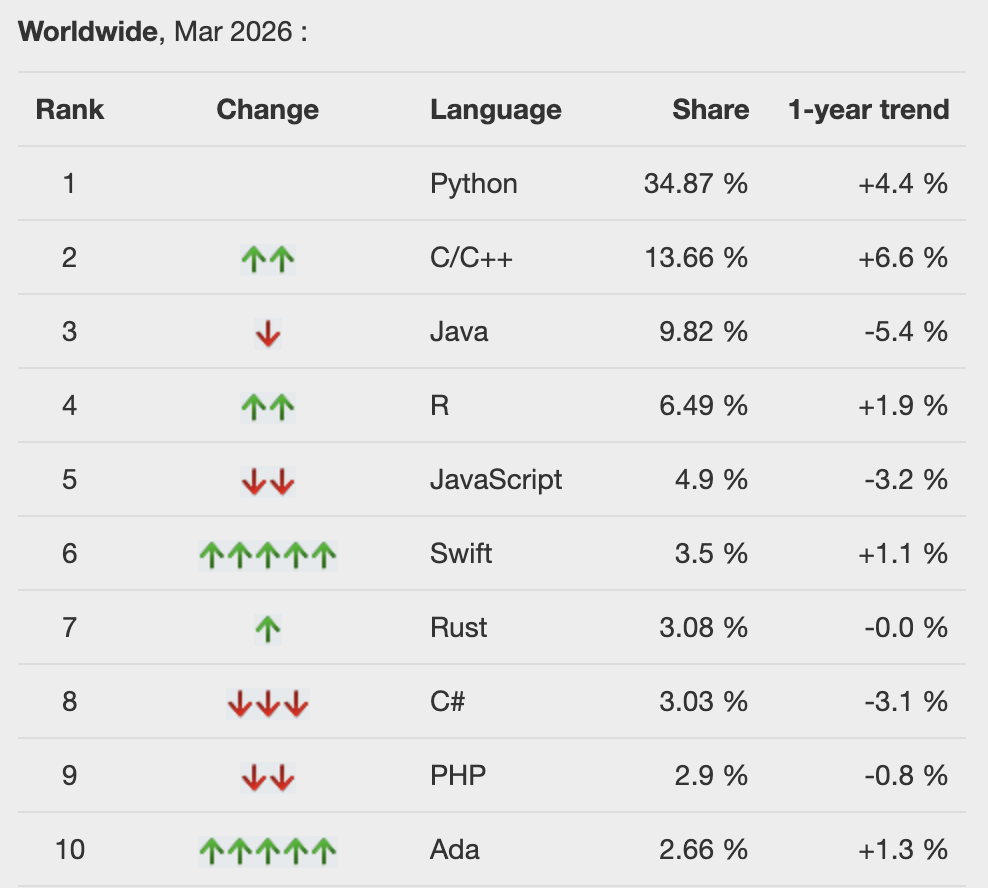Viewport: 988px width, 888px height.
Task: Click the 2.66 % share value
Action: point(703,850)
